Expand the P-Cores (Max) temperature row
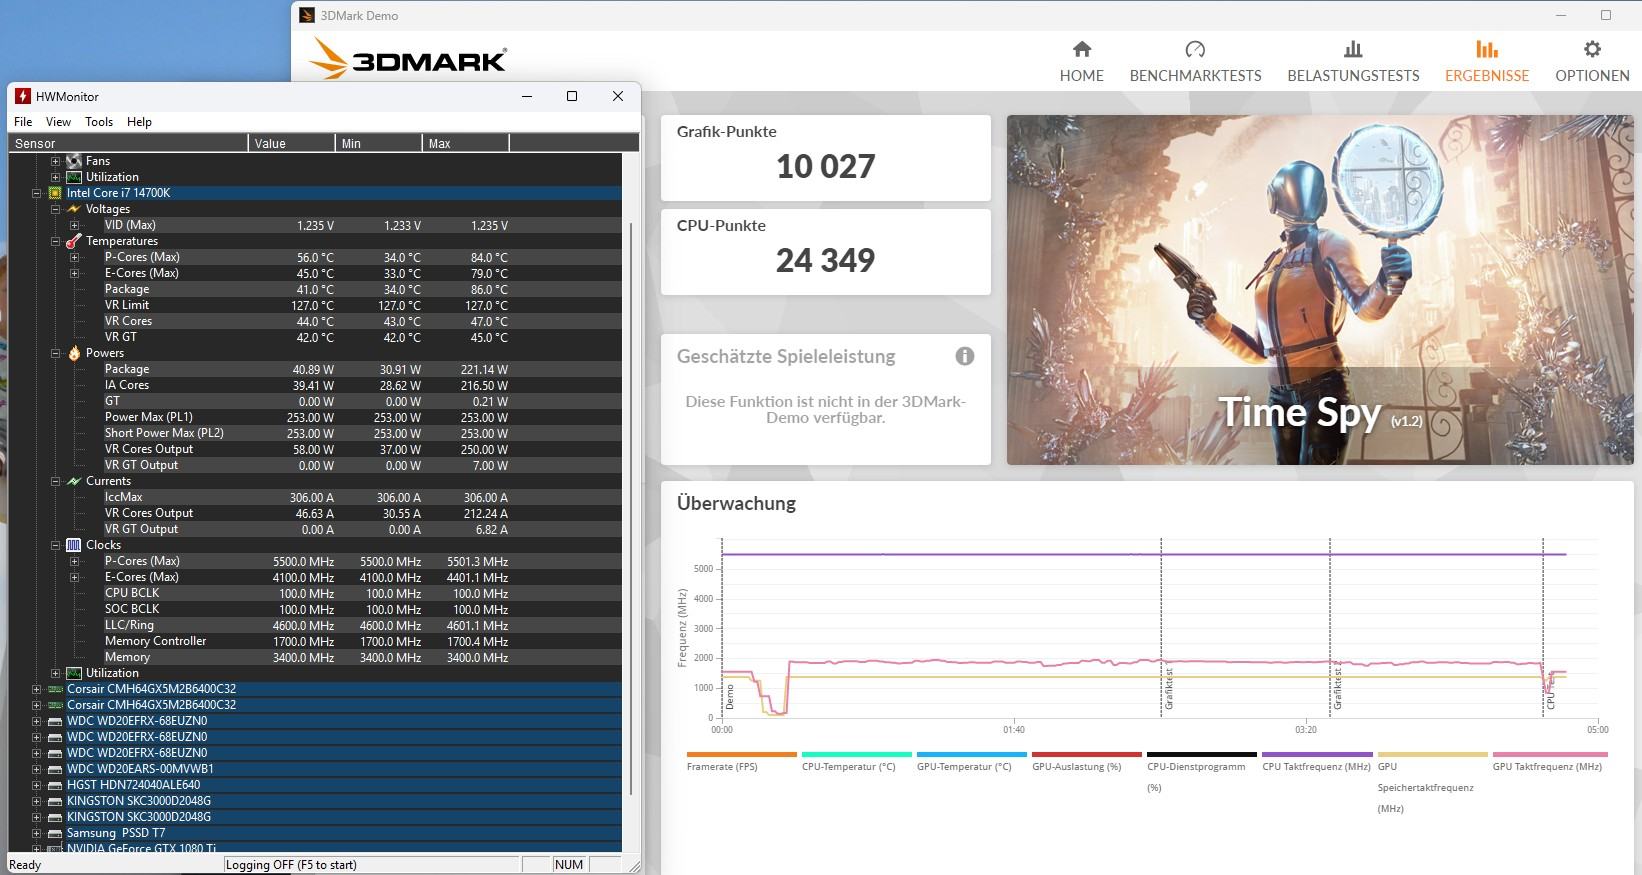Screen dimensions: 1642x875 [x=74, y=257]
